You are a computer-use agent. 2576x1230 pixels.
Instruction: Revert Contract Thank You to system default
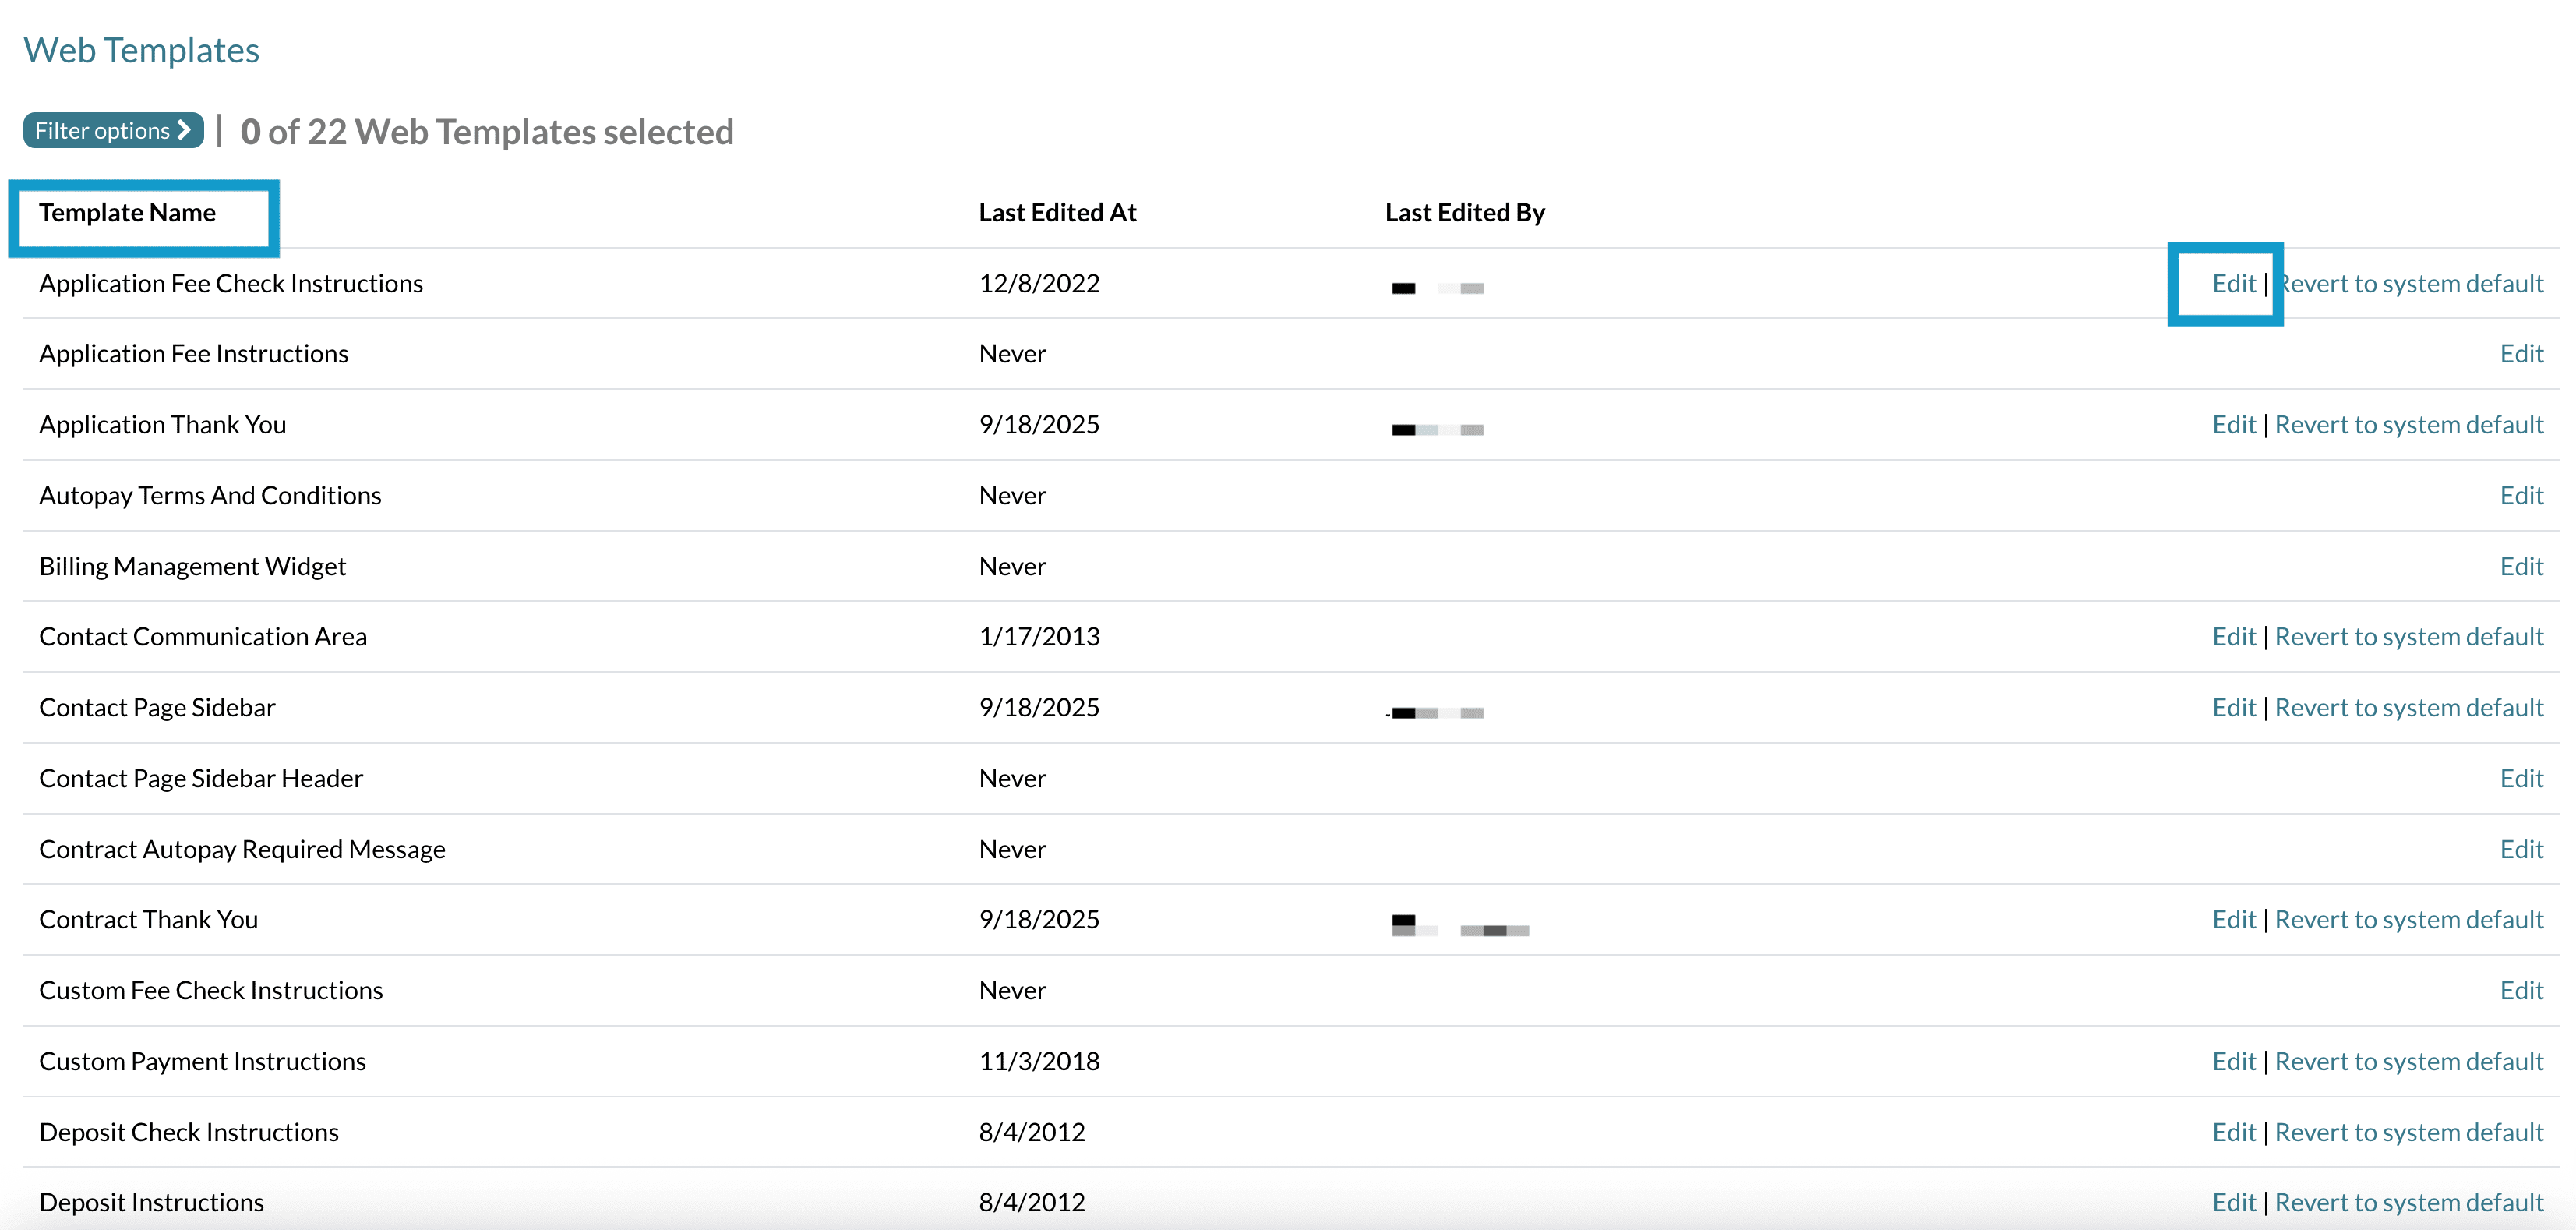(2411, 919)
